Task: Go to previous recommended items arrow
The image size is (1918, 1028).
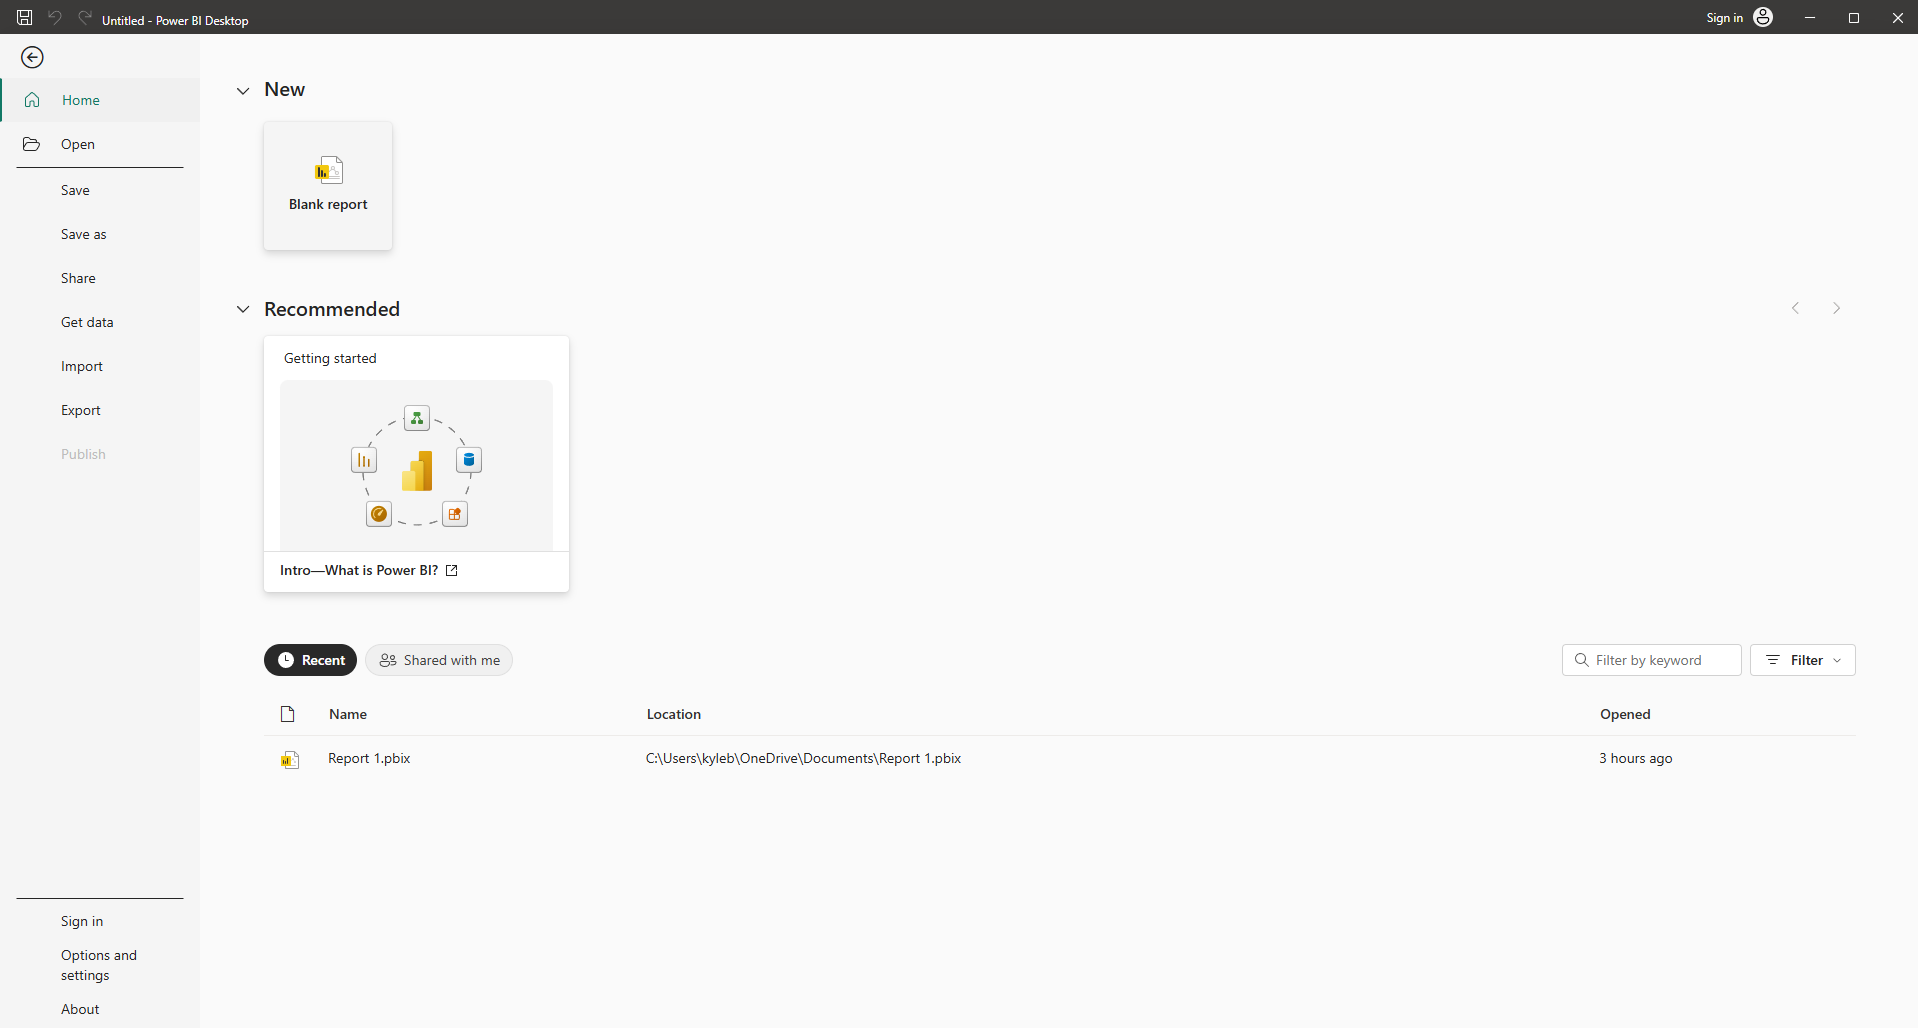Action: (x=1796, y=308)
